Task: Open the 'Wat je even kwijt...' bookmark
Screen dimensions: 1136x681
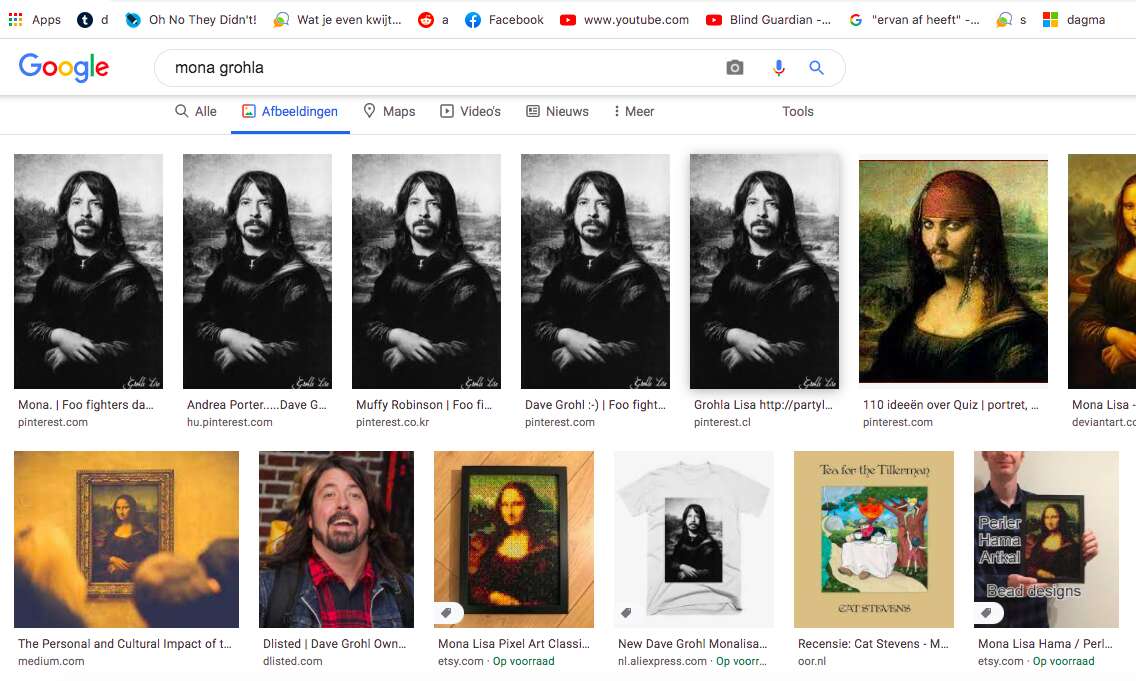Action: (x=337, y=20)
